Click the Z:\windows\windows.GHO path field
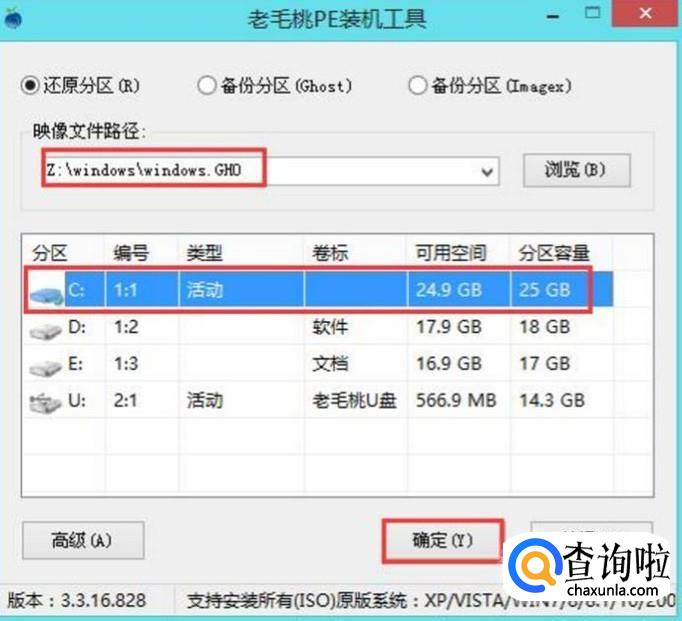 click(x=271, y=170)
